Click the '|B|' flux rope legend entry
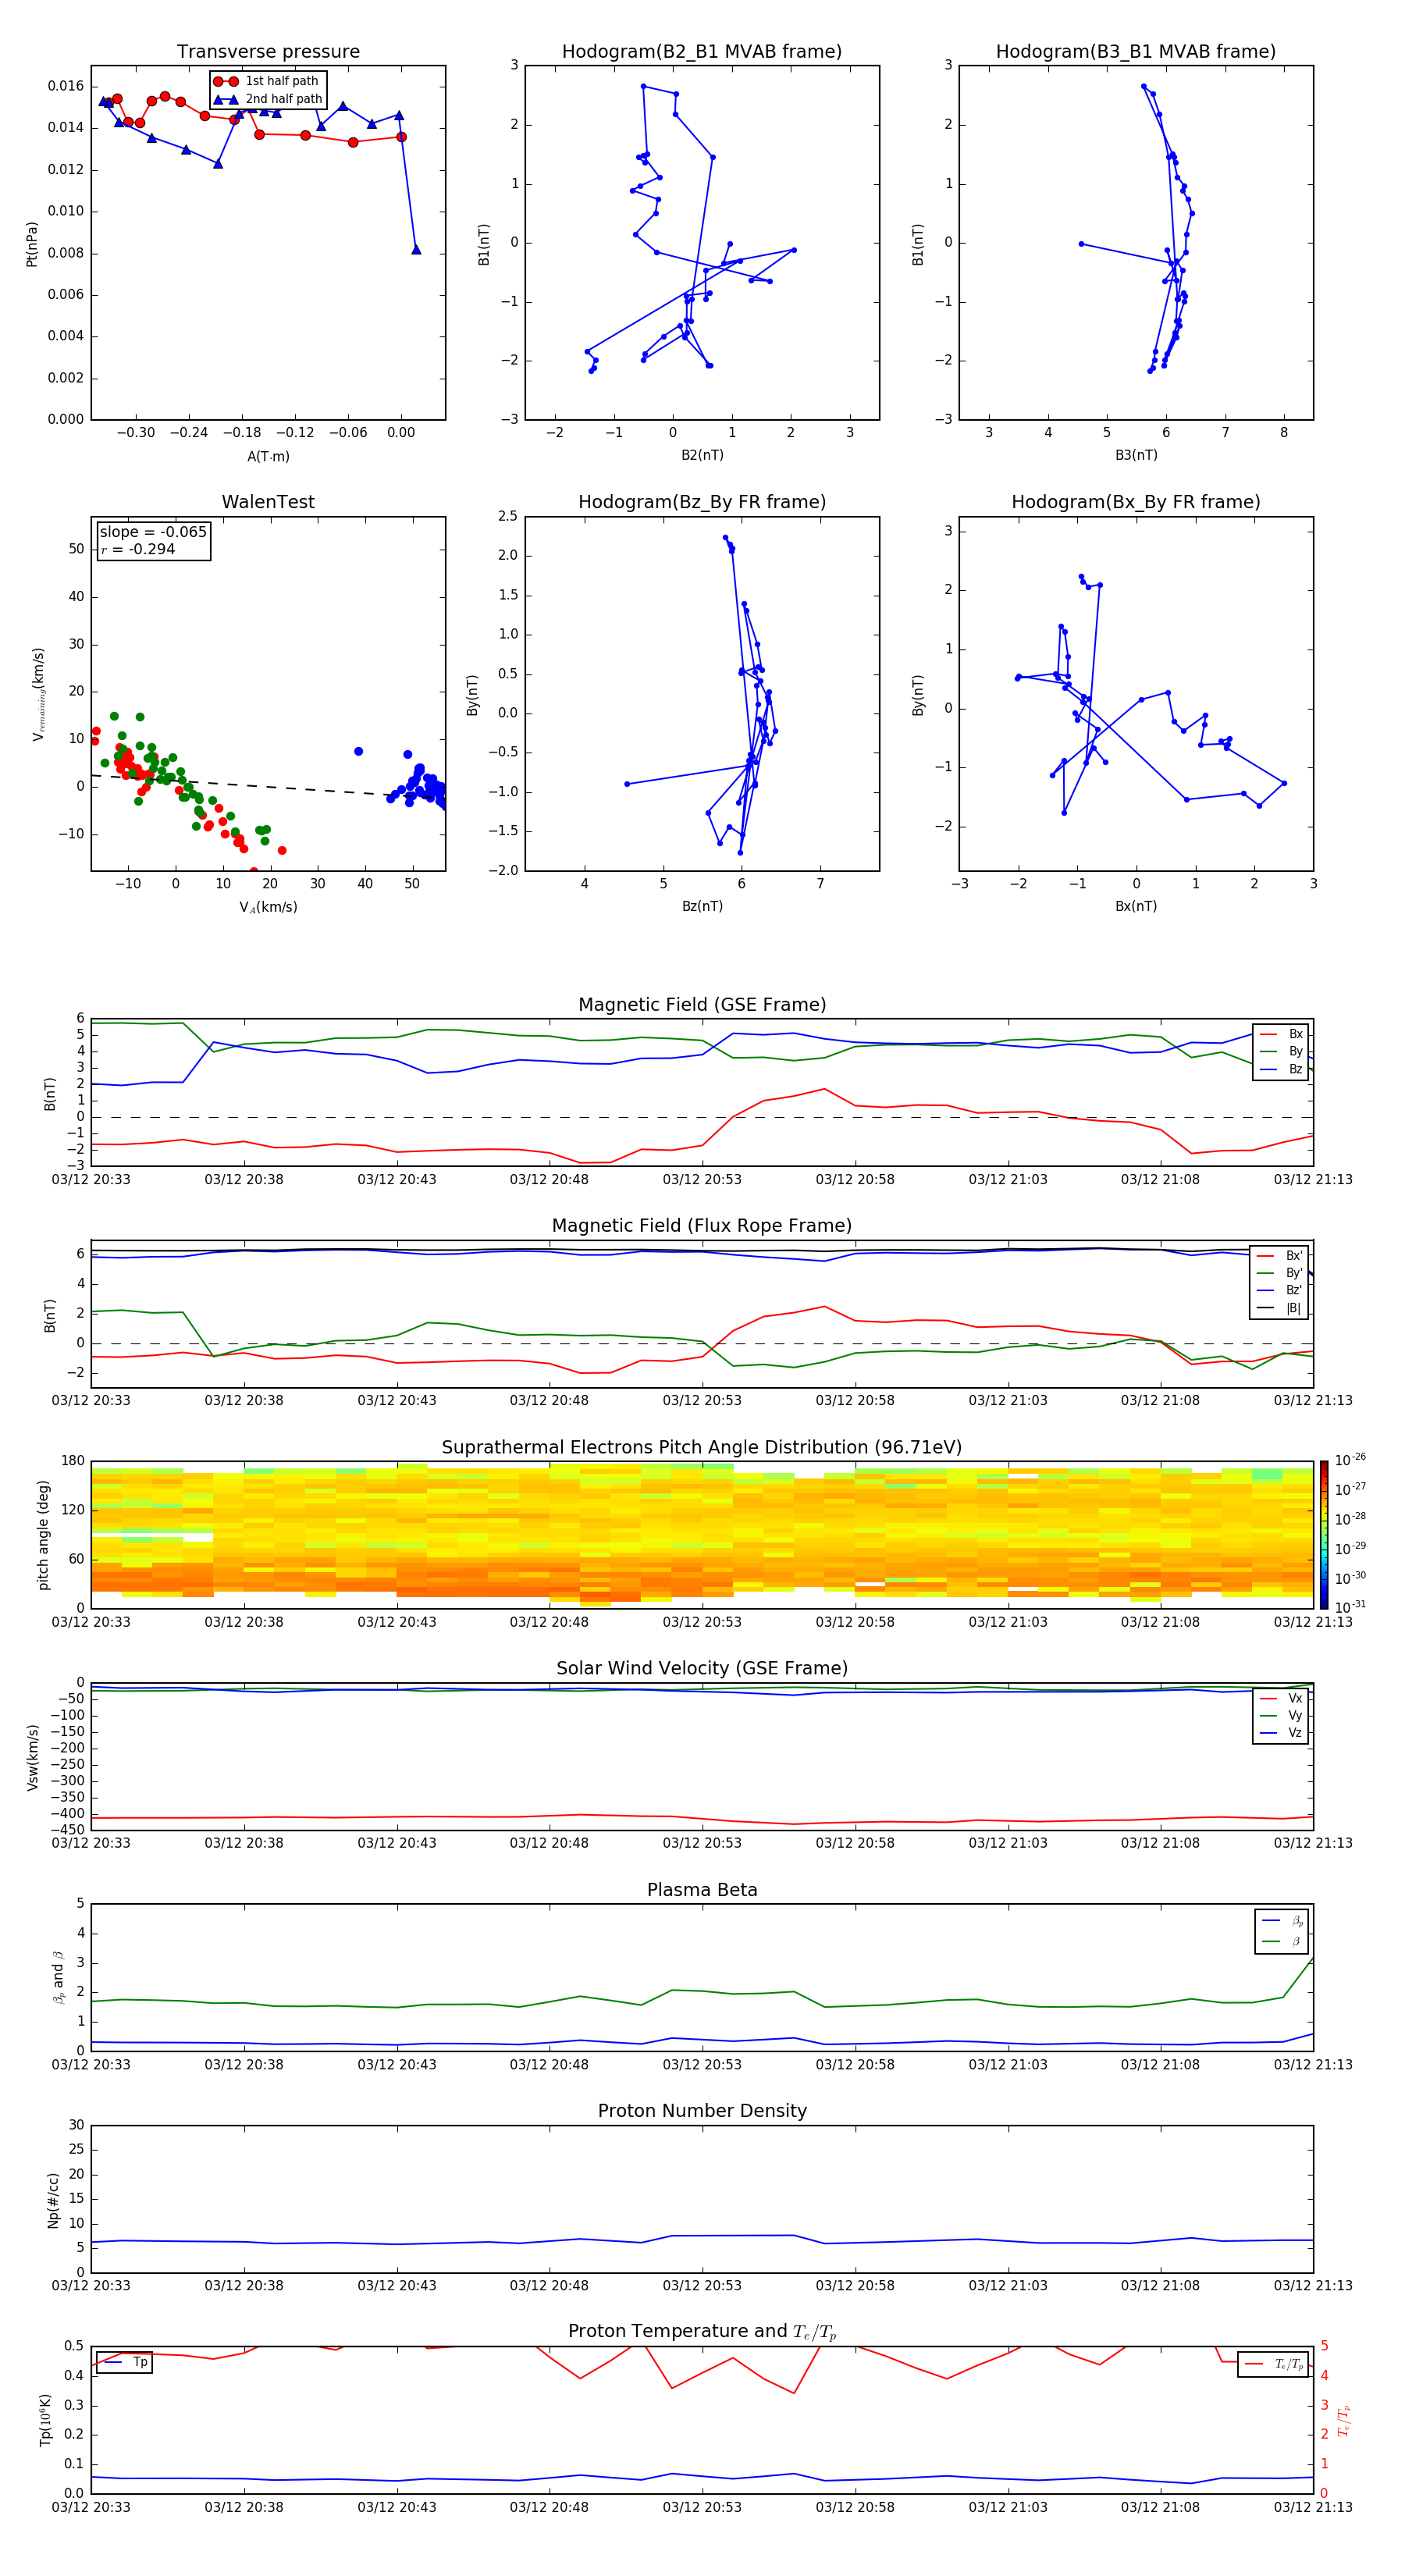 click(x=1280, y=1308)
